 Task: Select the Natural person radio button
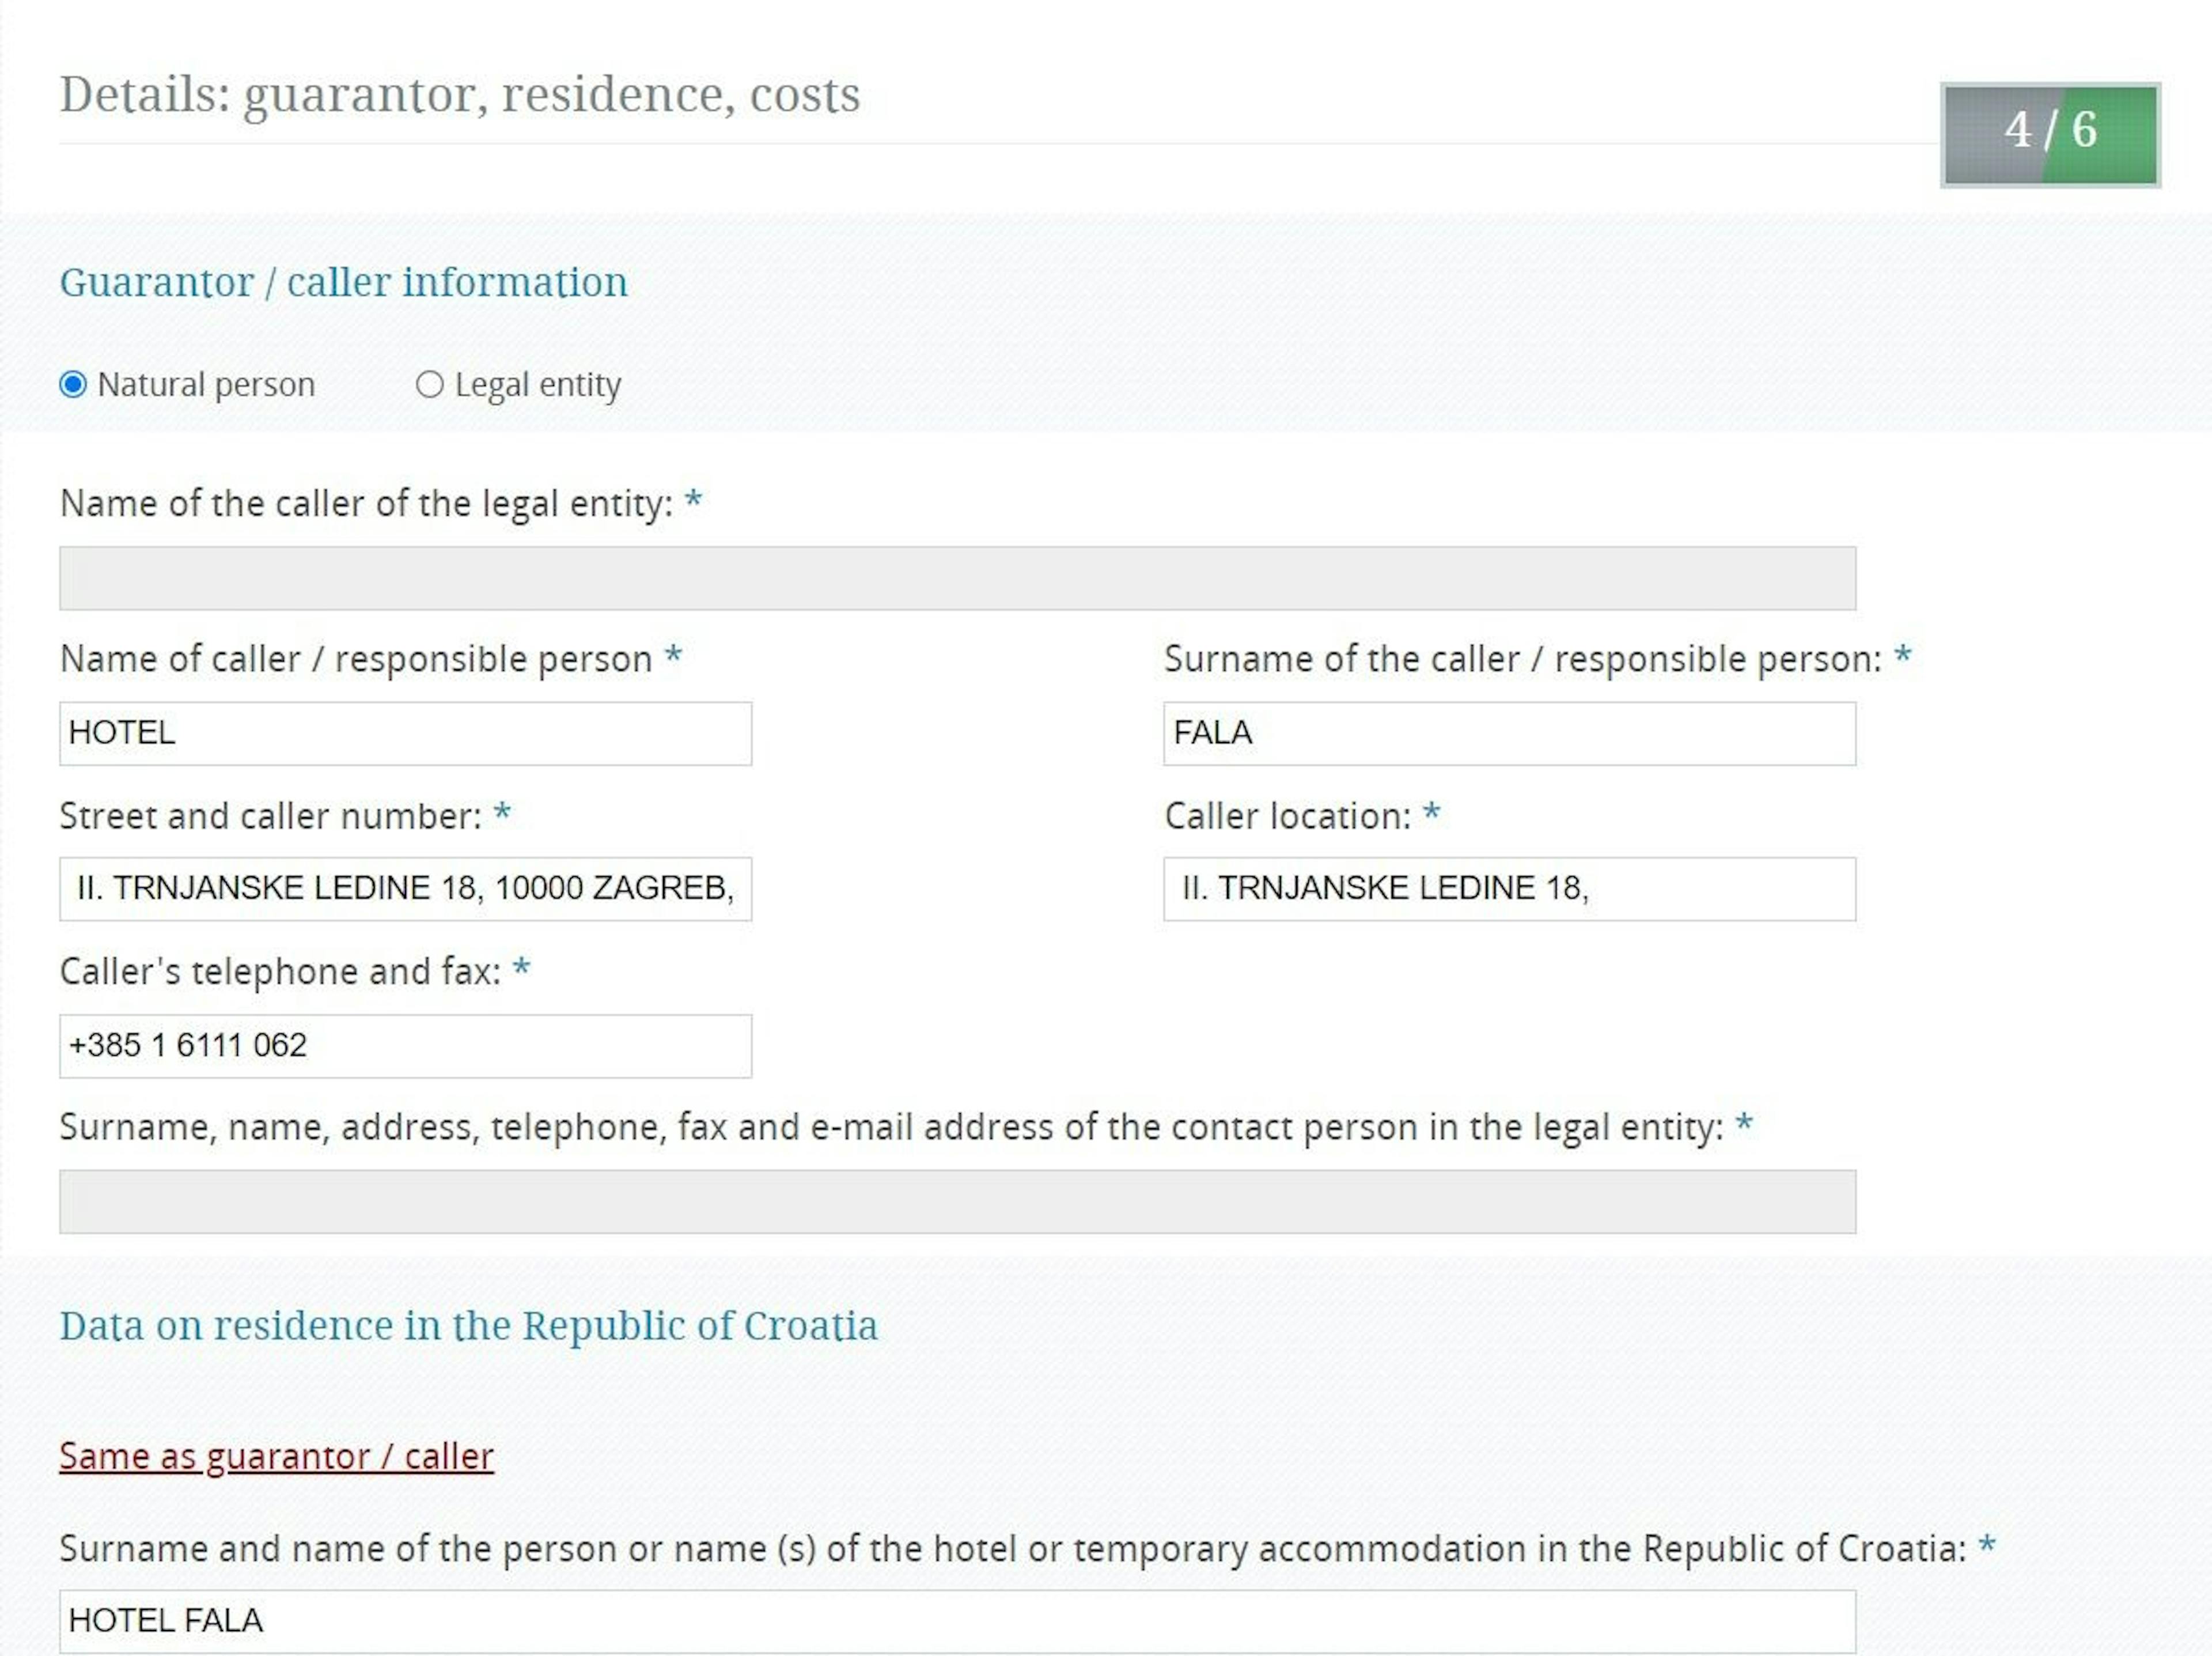(73, 384)
